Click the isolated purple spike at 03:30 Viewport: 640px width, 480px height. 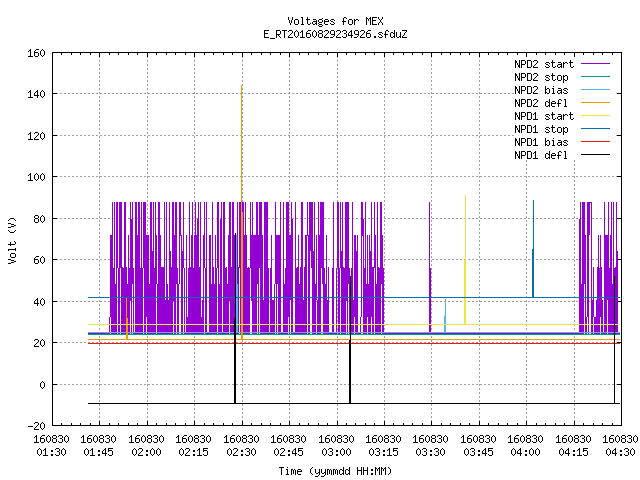click(430, 267)
